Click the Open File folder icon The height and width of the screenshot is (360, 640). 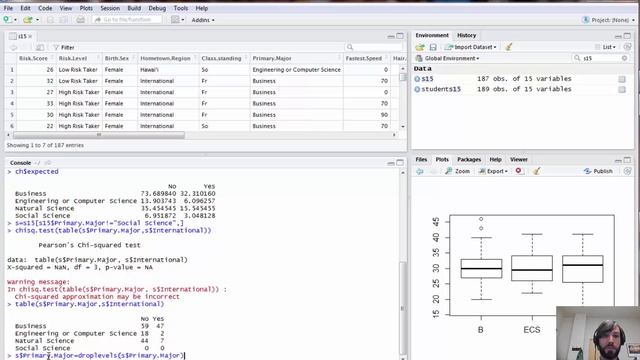(x=27, y=20)
